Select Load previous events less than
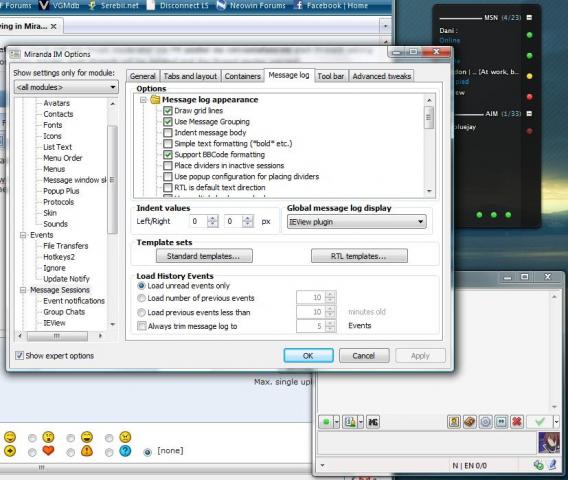Viewport: 568px width, 480px height. point(141,312)
